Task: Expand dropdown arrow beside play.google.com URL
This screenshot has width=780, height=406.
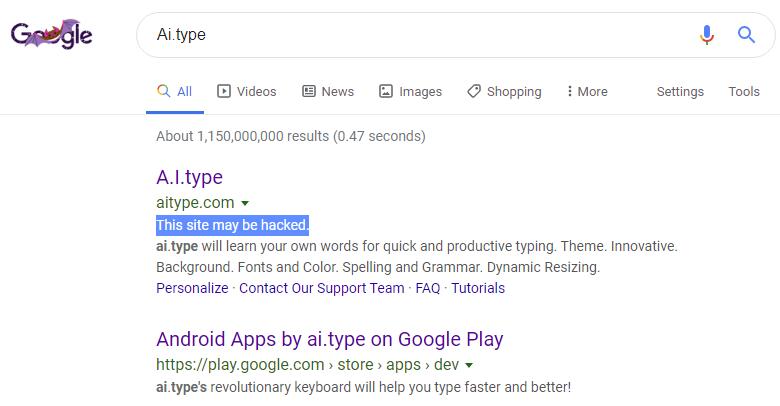Action: click(x=469, y=365)
